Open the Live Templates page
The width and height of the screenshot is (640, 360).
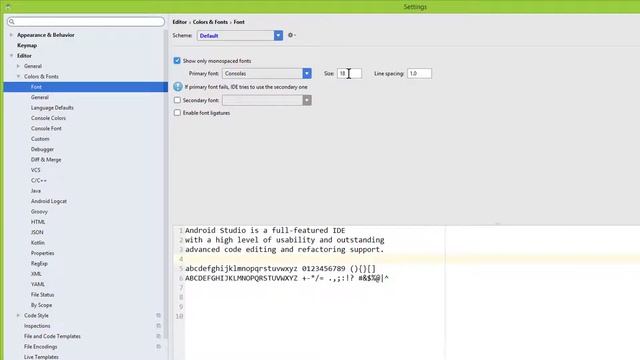coord(41,357)
